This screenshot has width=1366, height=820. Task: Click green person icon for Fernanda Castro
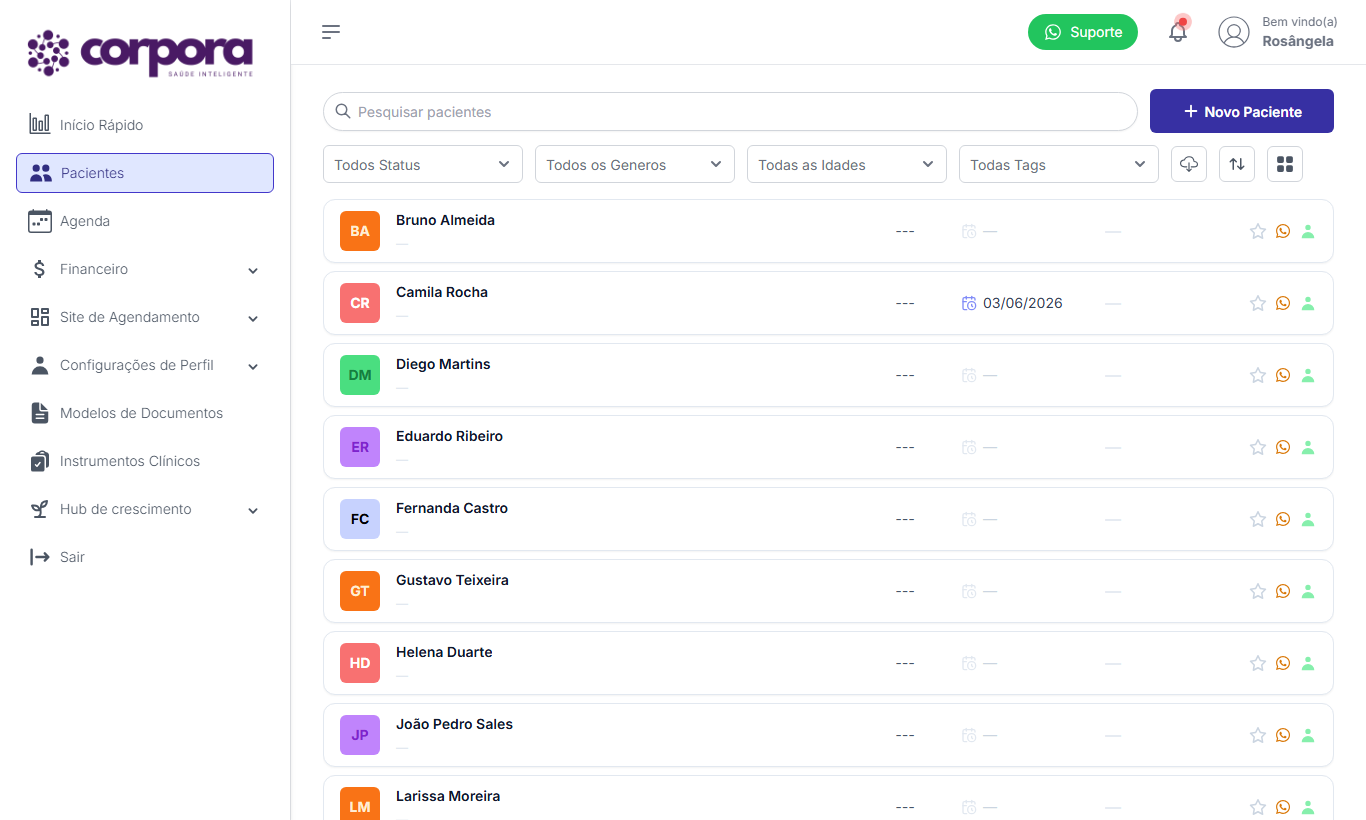click(x=1308, y=519)
